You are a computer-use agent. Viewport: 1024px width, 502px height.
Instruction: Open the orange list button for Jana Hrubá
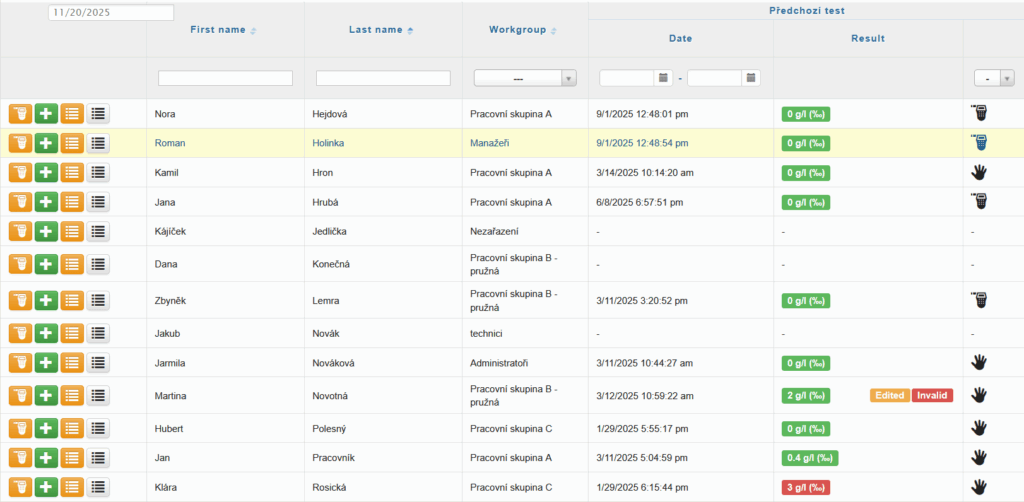tap(72, 202)
